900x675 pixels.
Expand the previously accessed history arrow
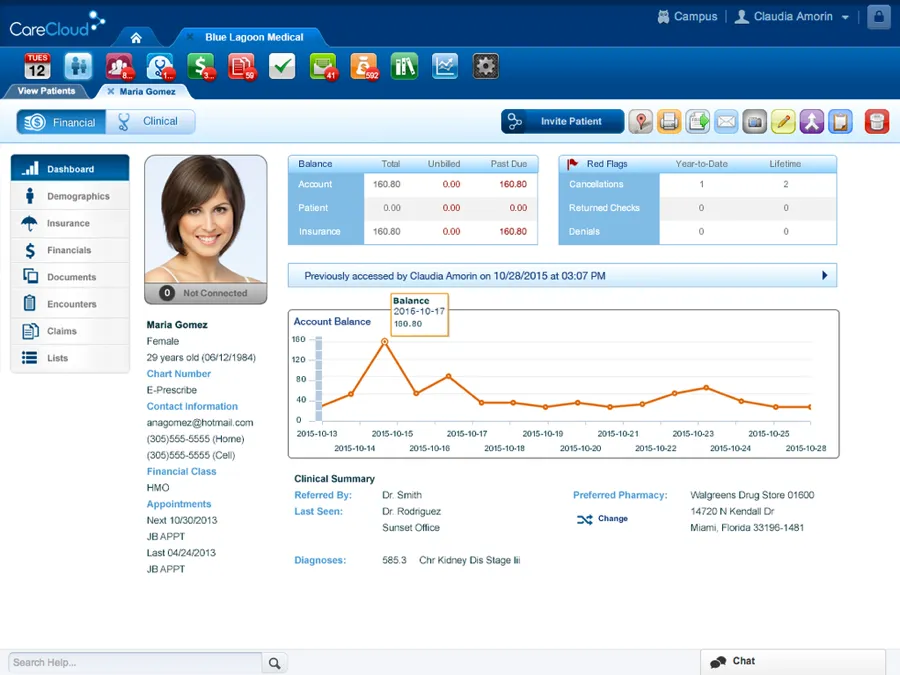[x=825, y=276]
